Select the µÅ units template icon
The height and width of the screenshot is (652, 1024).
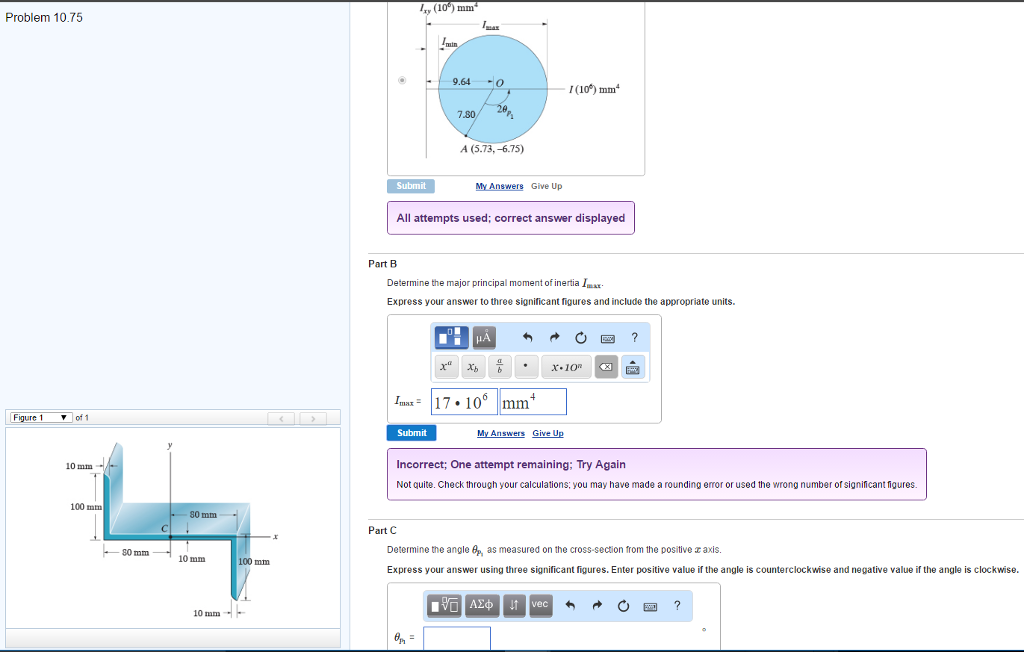point(484,338)
